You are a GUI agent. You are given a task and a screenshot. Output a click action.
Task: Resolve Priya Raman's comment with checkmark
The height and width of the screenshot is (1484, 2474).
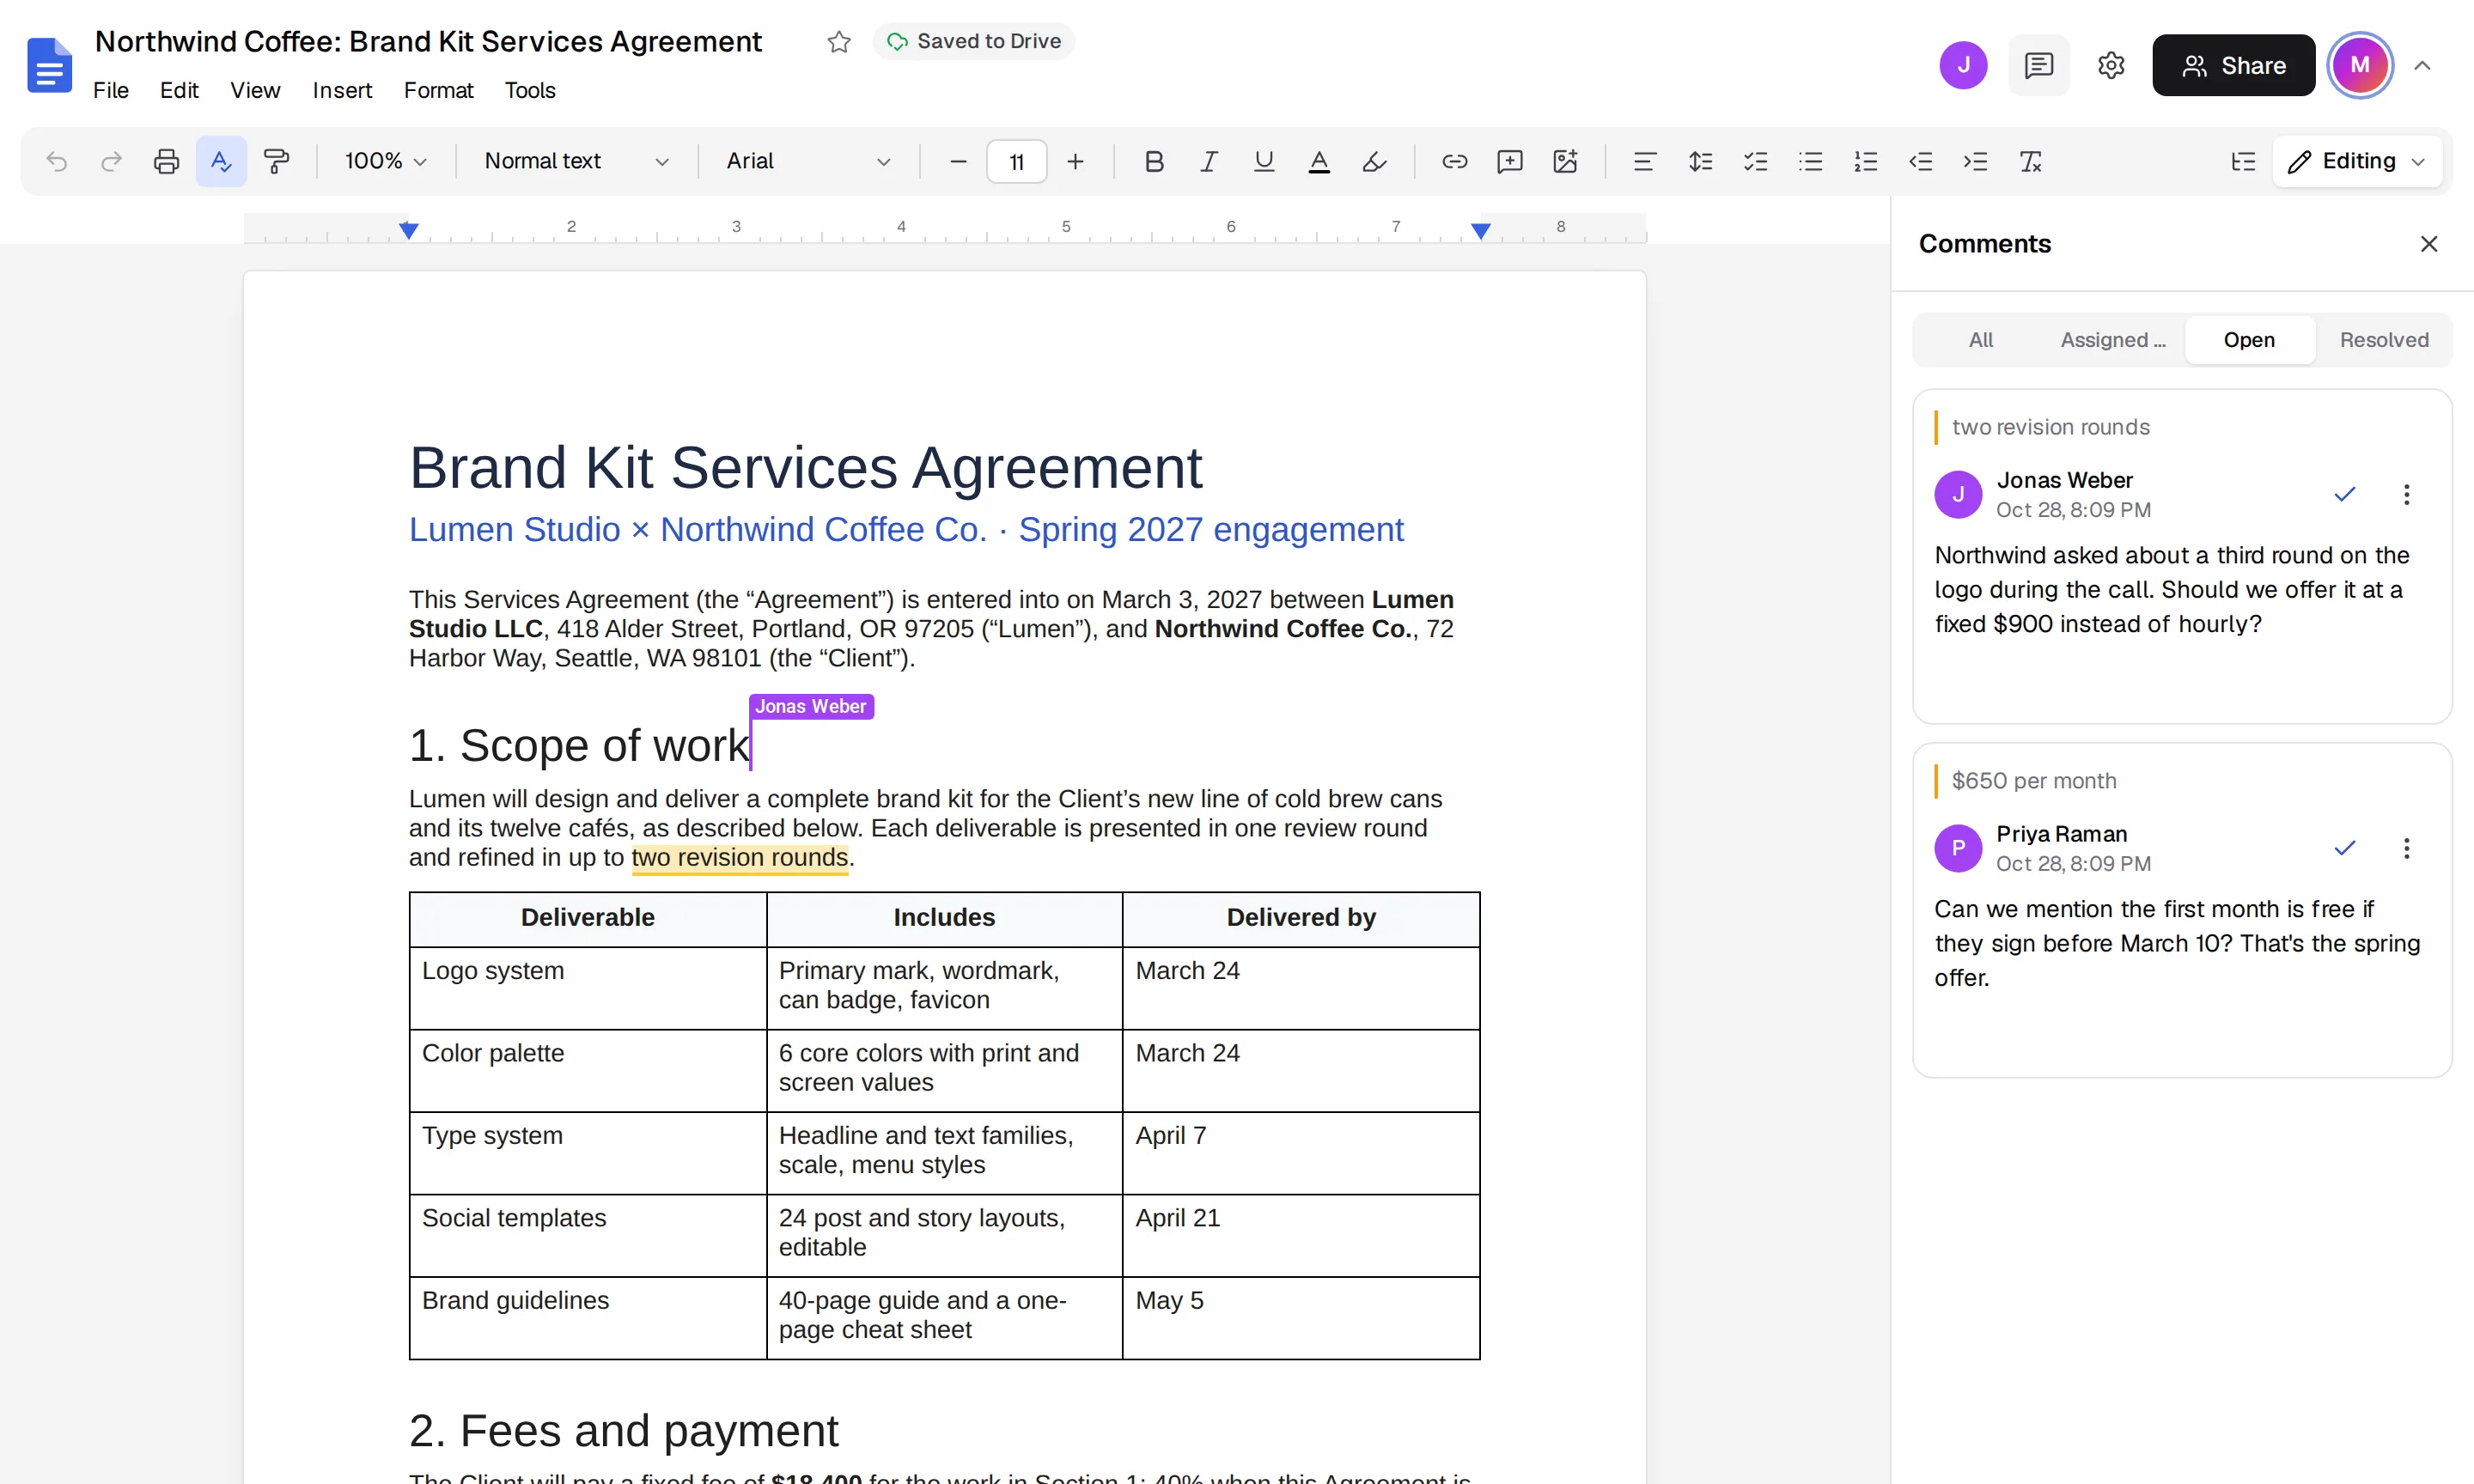pos(2345,848)
